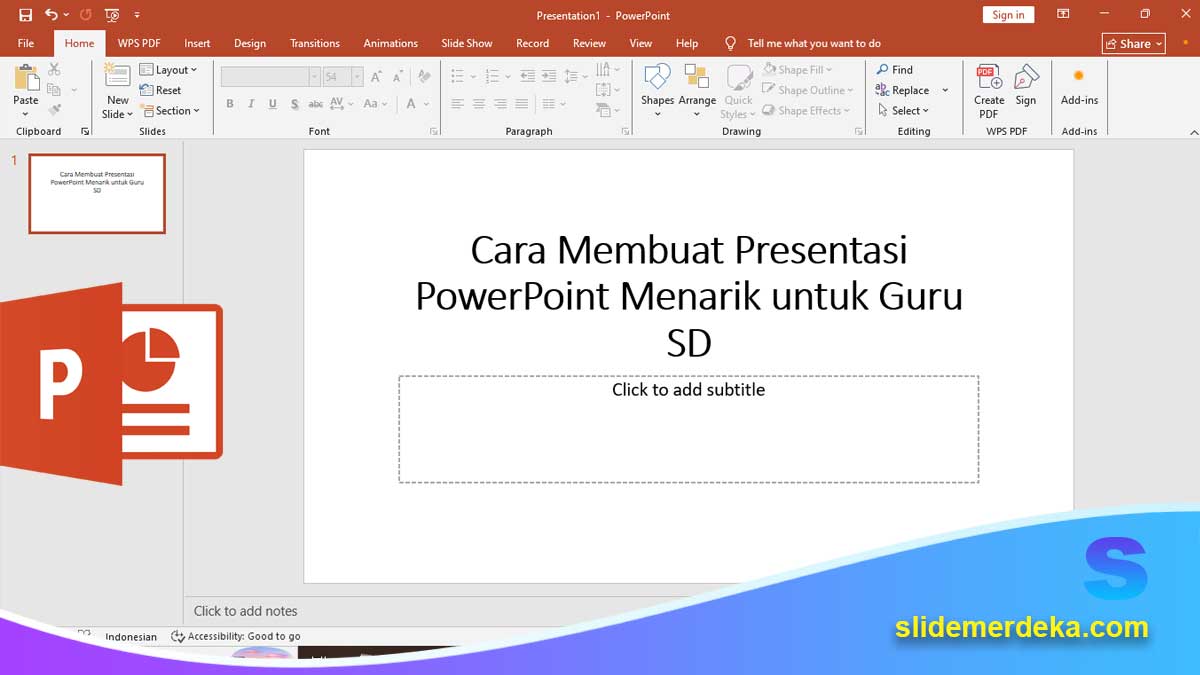Increase font size with larger A
The image size is (1200, 675).
(376, 76)
